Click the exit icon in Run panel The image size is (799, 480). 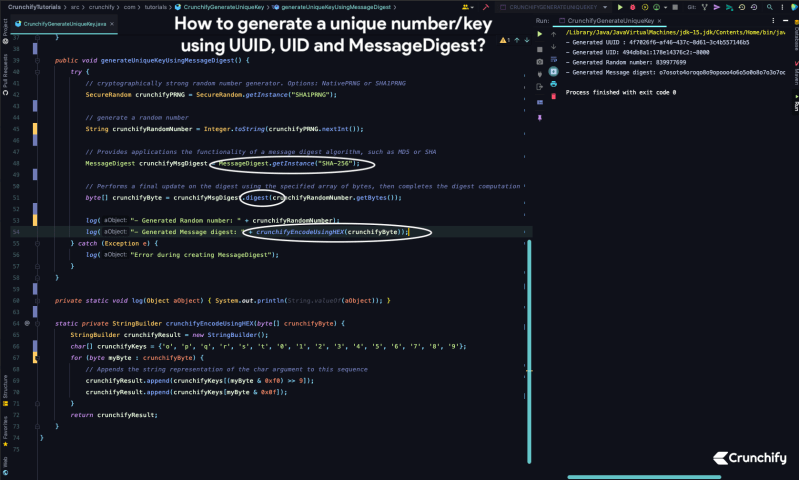[540, 87]
